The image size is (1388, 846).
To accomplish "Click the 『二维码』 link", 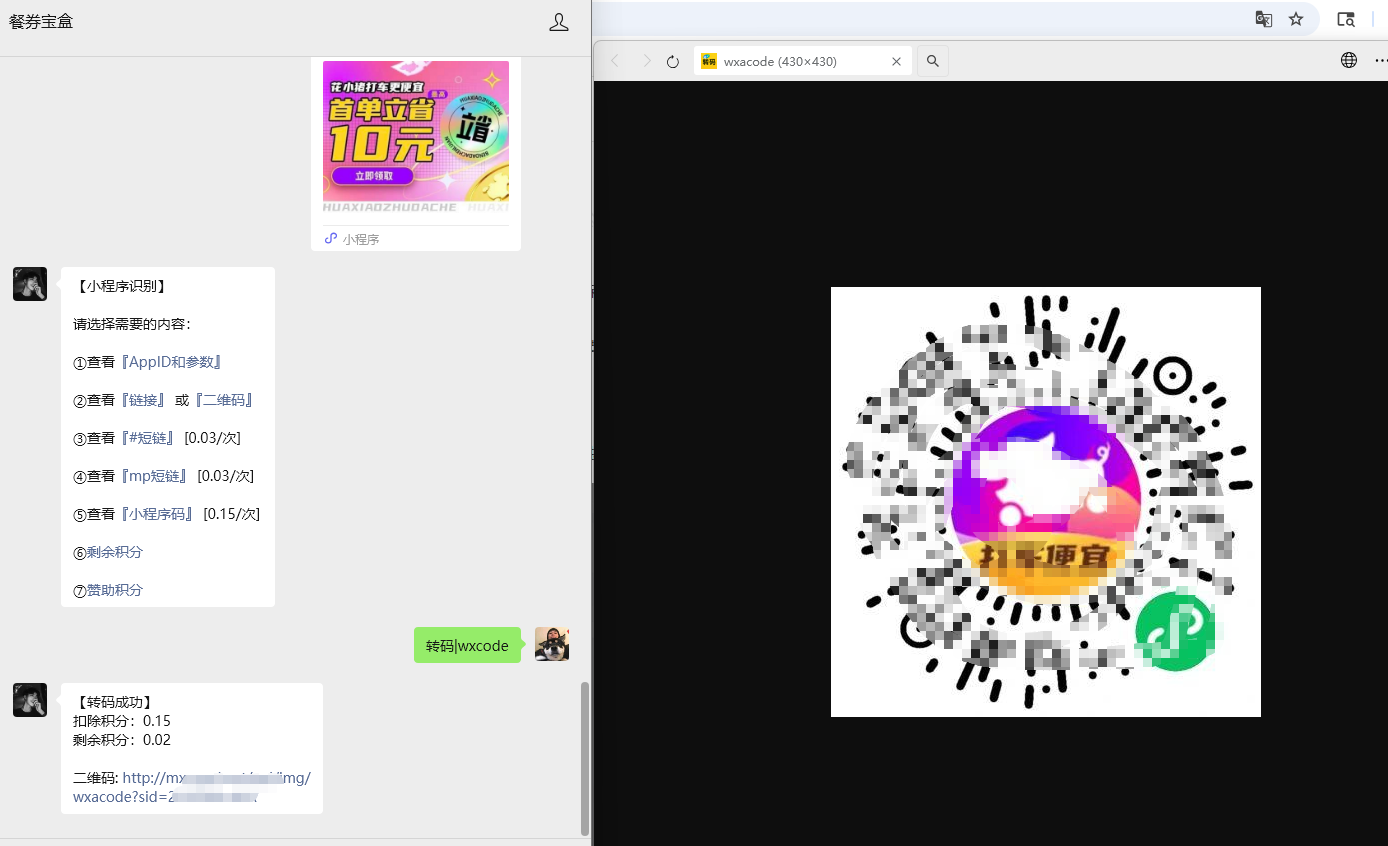I will 224,400.
